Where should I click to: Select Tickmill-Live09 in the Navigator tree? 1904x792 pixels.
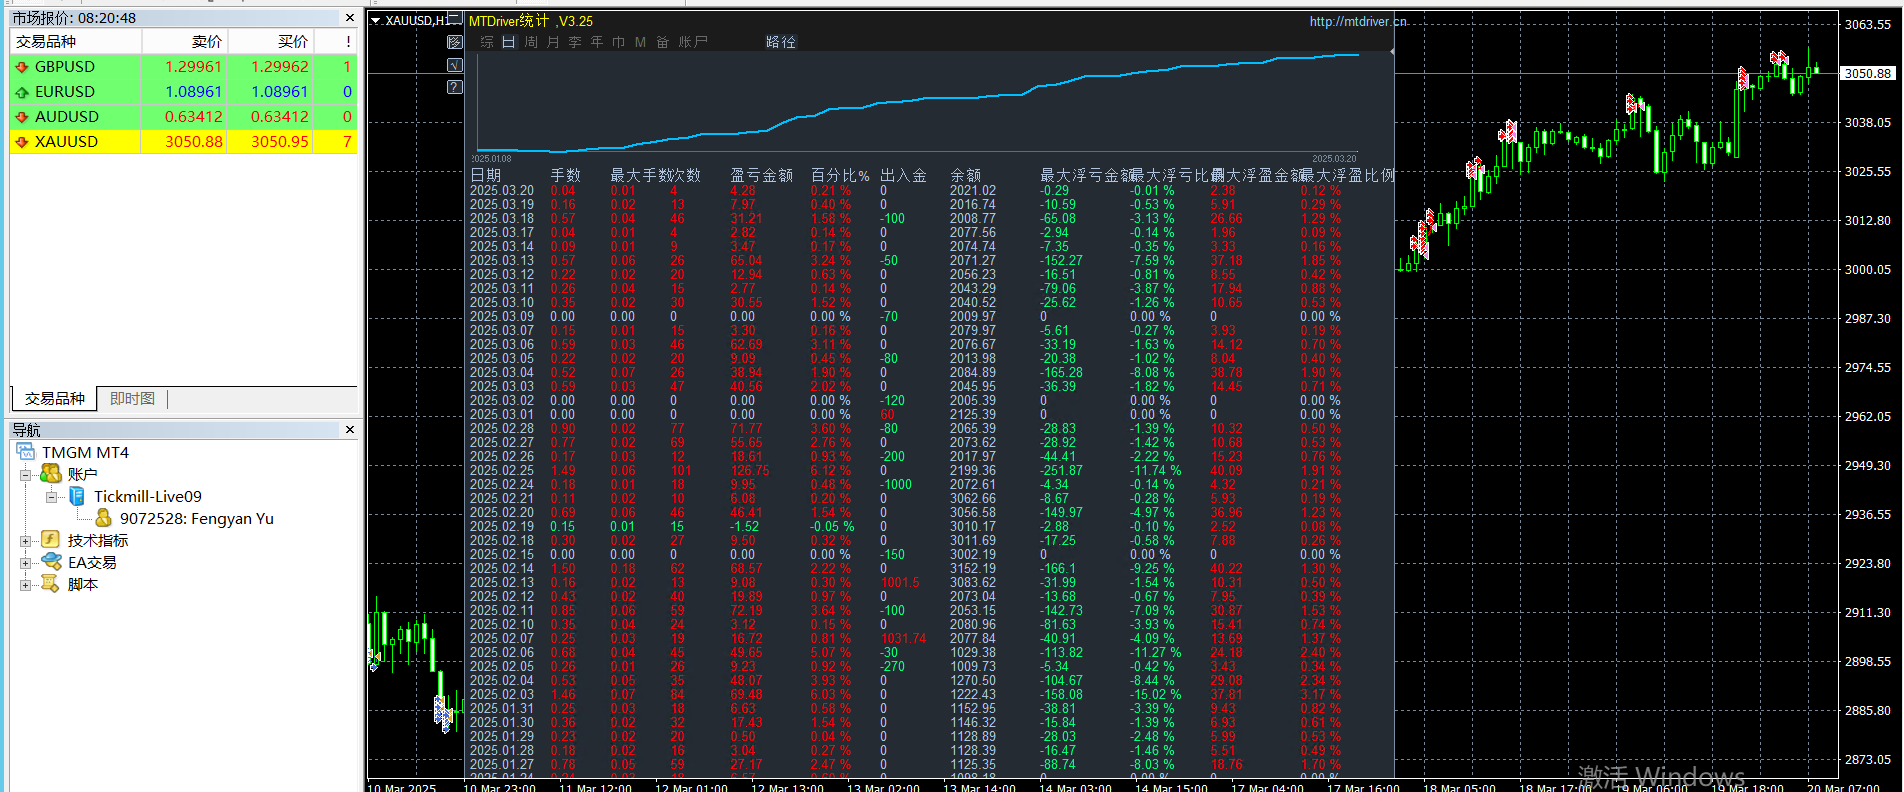148,496
